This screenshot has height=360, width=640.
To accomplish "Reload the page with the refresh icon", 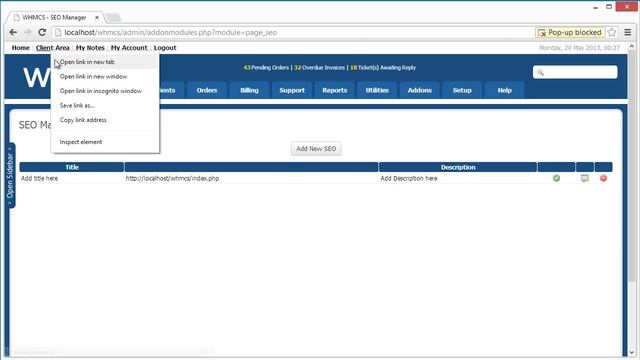I will pyautogui.click(x=42, y=32).
